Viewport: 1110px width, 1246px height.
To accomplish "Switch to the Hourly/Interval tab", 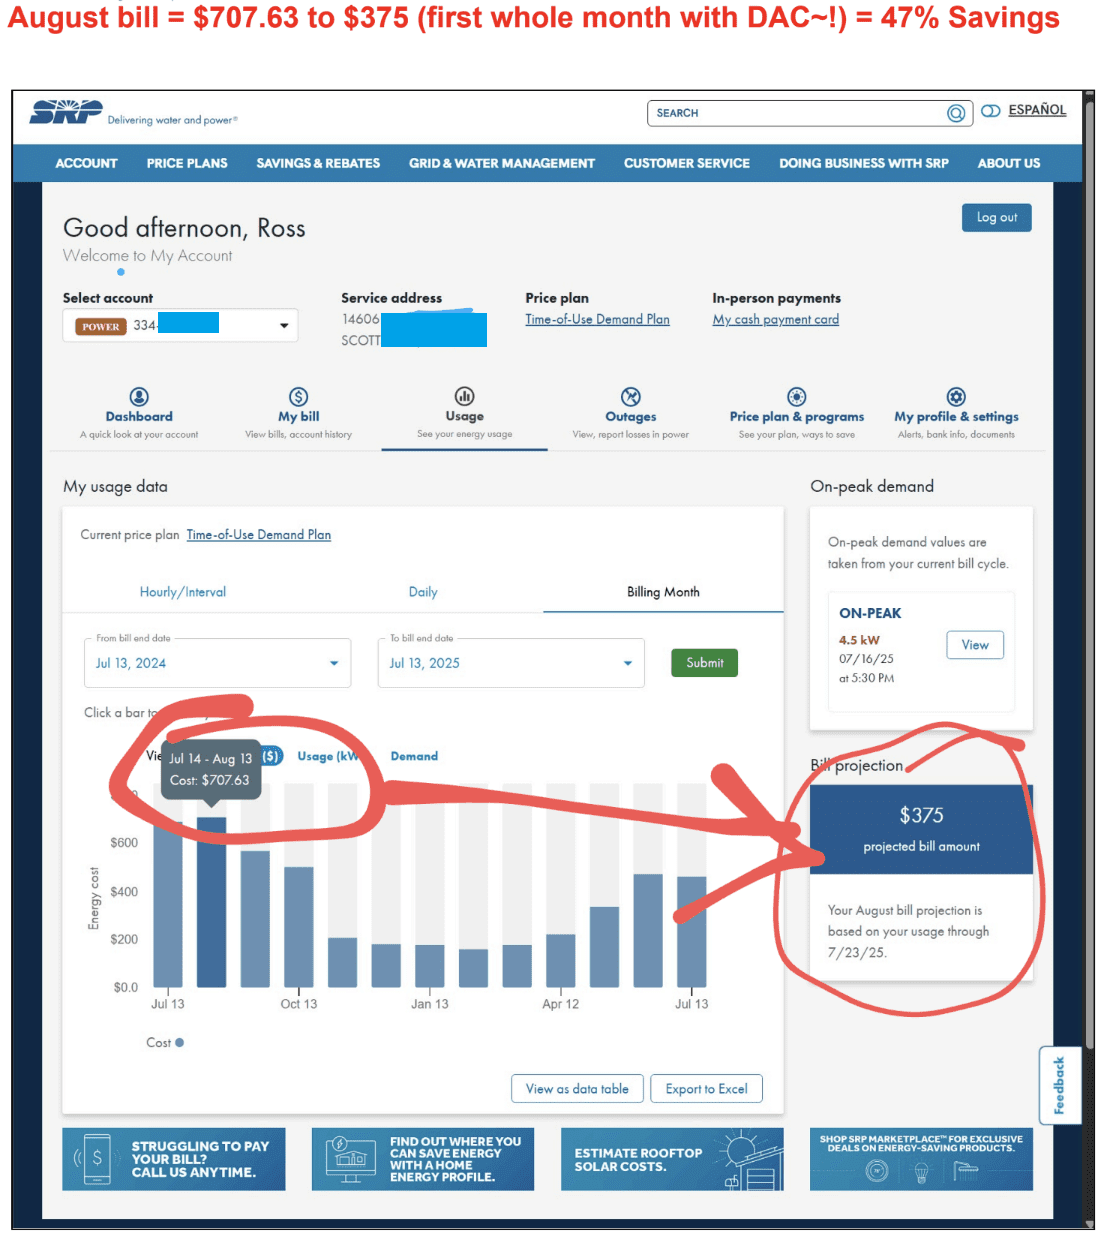I will [183, 592].
